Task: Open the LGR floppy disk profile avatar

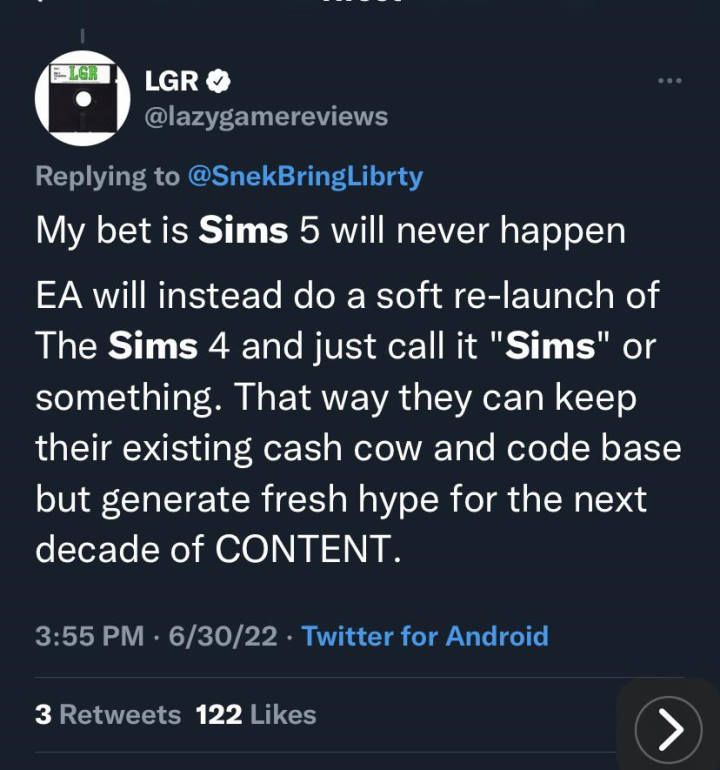Action: point(82,98)
